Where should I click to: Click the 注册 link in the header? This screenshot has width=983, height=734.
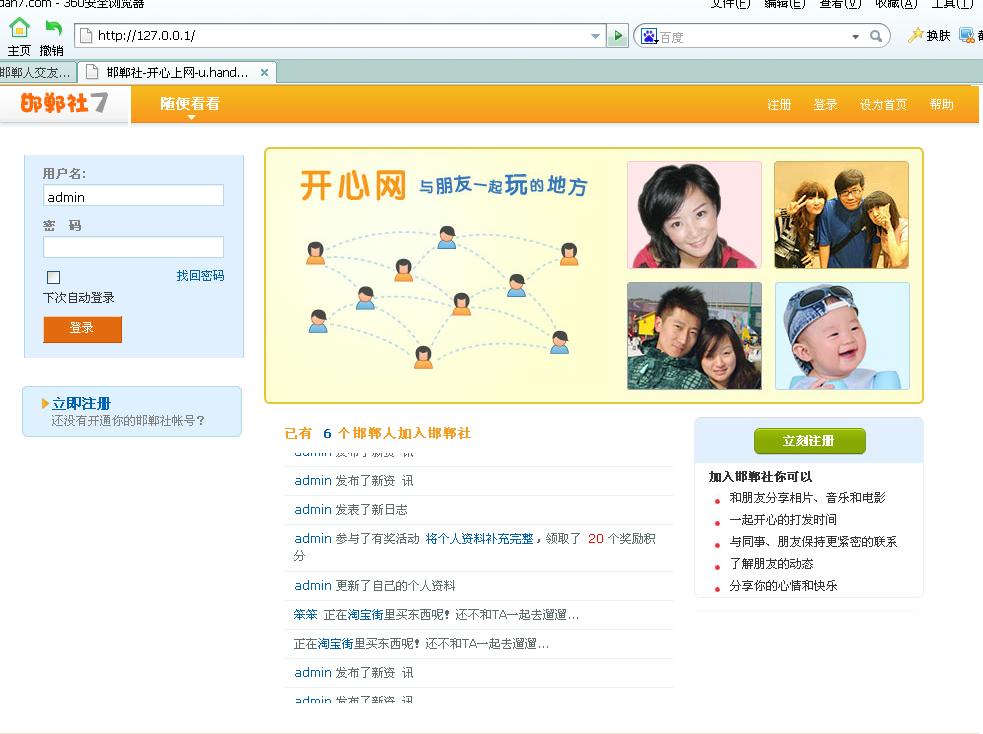pos(779,105)
